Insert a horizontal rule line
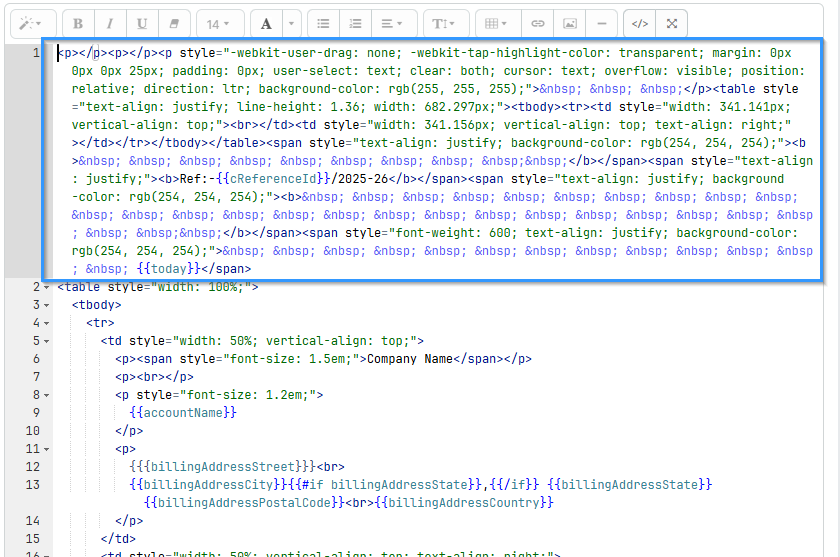 [601, 23]
